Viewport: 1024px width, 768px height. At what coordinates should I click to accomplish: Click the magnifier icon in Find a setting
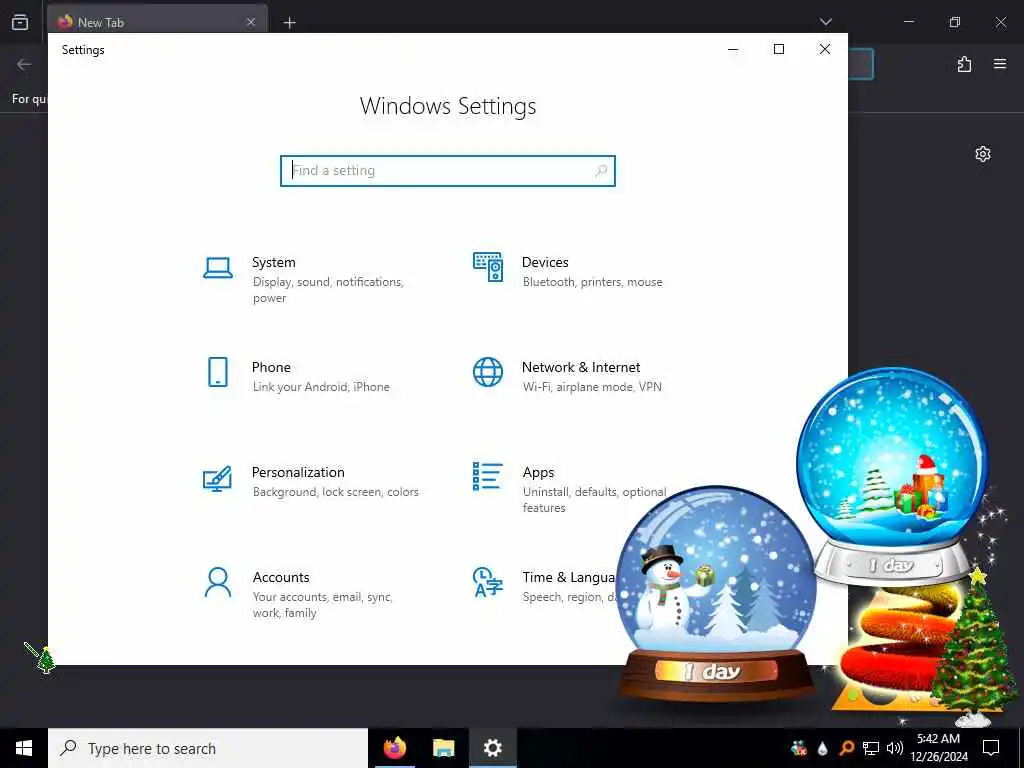click(601, 171)
